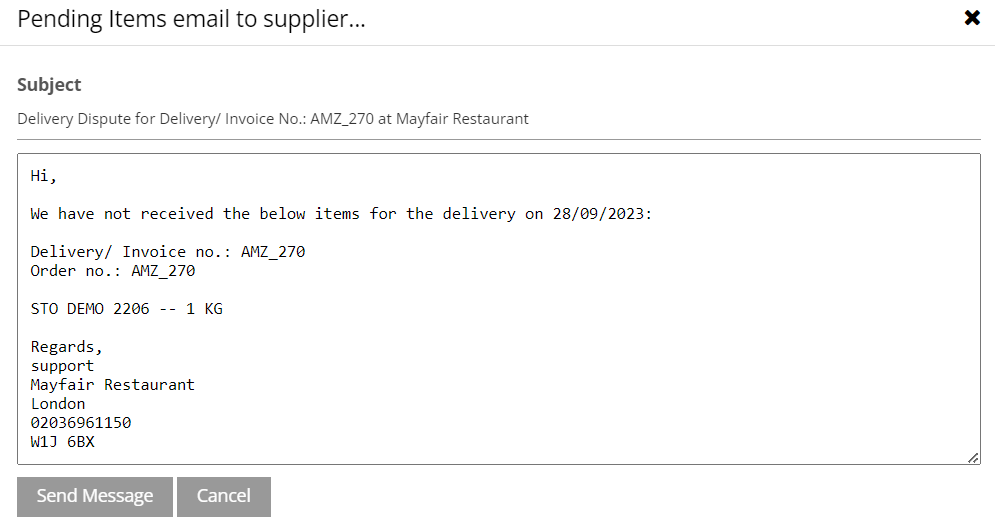Click the "support" signature line
The image size is (995, 525).
62,366
